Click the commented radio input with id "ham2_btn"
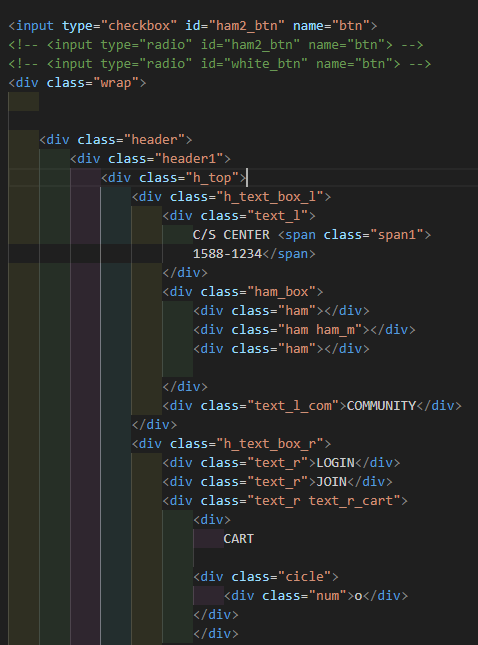This screenshot has height=645, width=478. (x=216, y=45)
